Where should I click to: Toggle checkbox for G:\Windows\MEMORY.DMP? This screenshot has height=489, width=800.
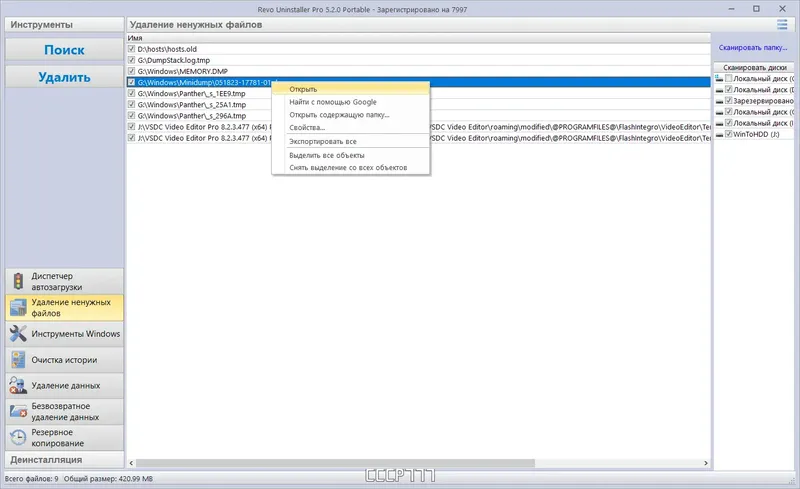coord(131,71)
